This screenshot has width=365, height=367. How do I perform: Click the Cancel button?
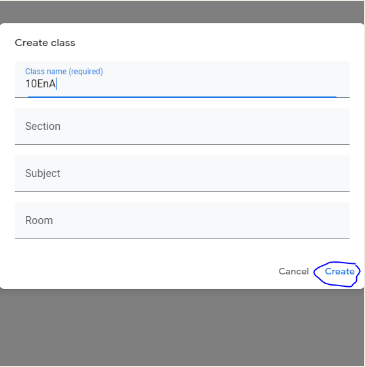click(x=294, y=271)
